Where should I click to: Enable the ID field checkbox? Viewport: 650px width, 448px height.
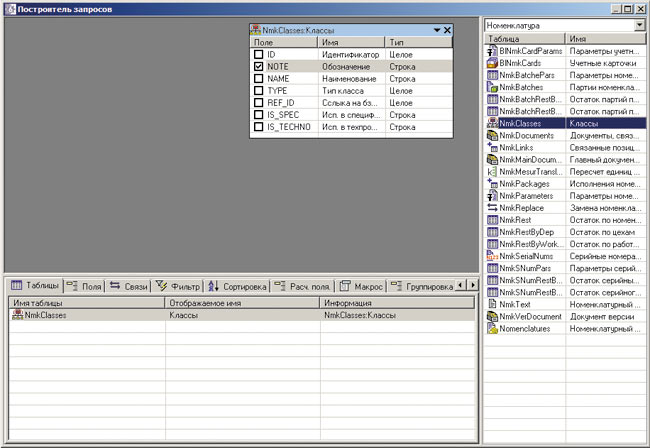(259, 54)
